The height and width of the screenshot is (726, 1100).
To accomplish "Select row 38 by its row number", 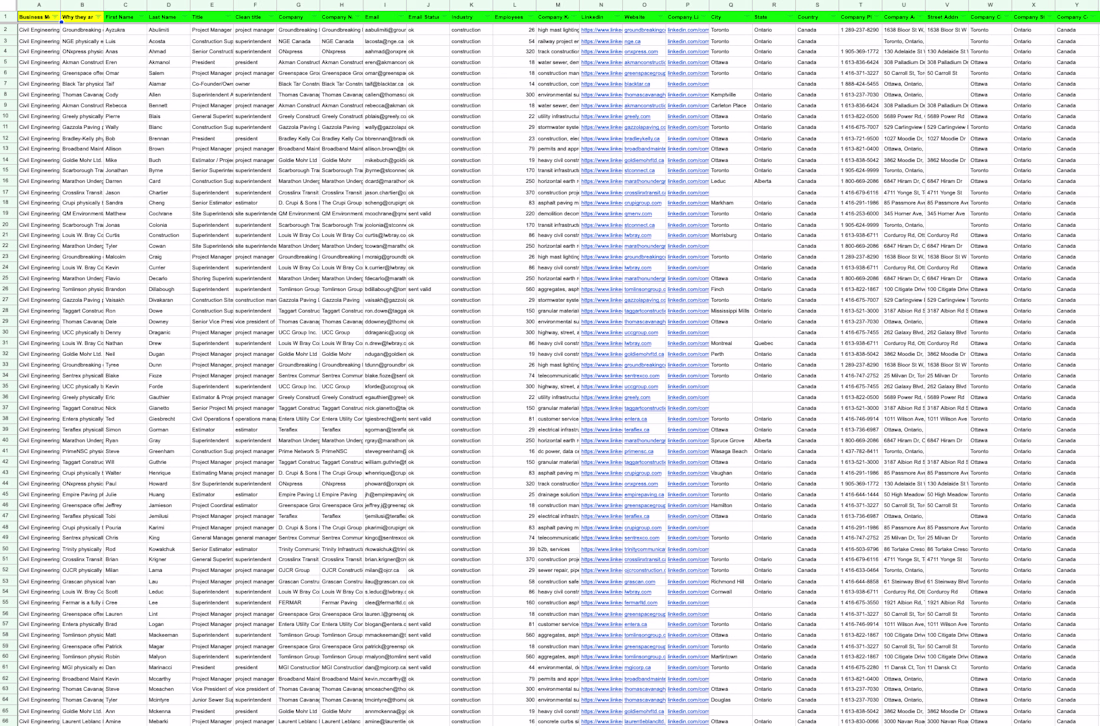I will [x=8, y=419].
